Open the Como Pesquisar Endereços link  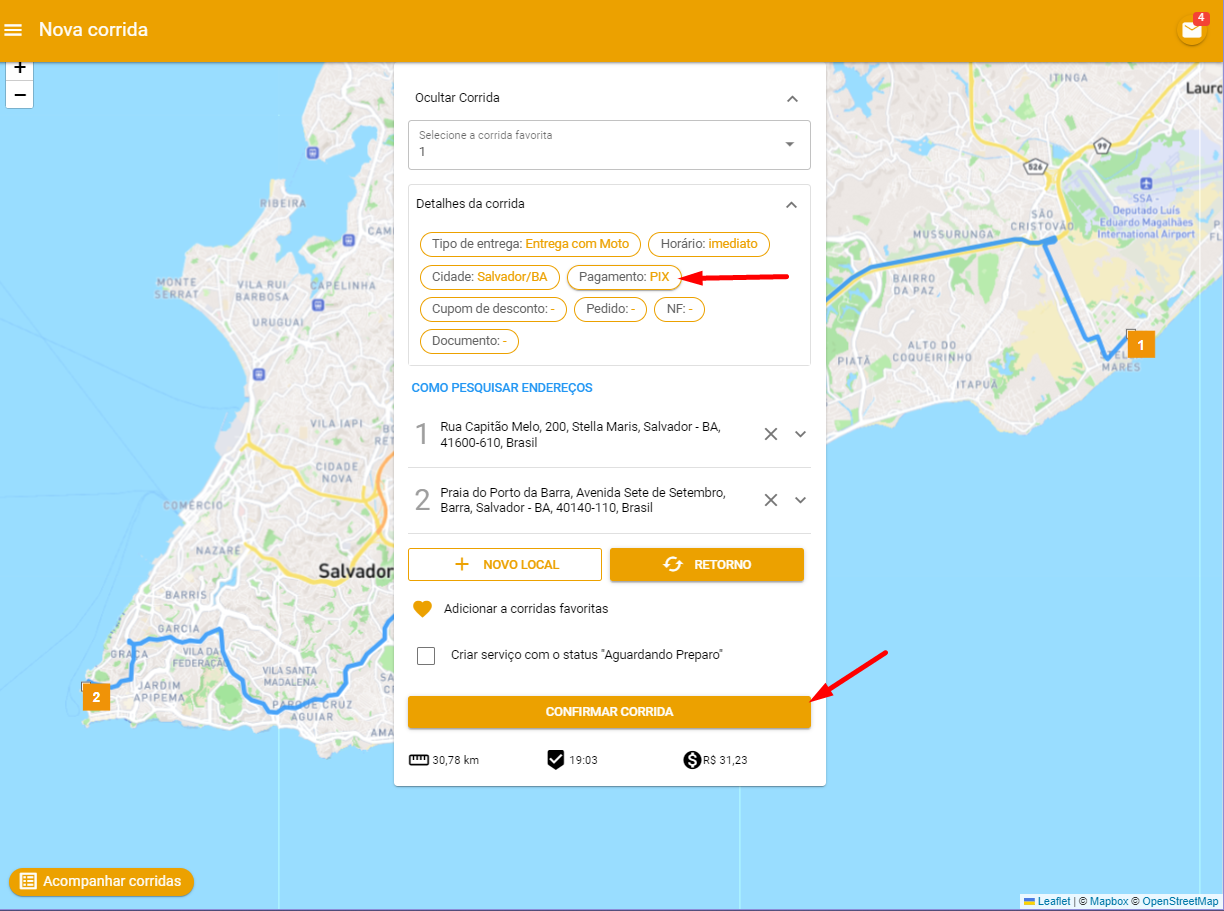[502, 388]
